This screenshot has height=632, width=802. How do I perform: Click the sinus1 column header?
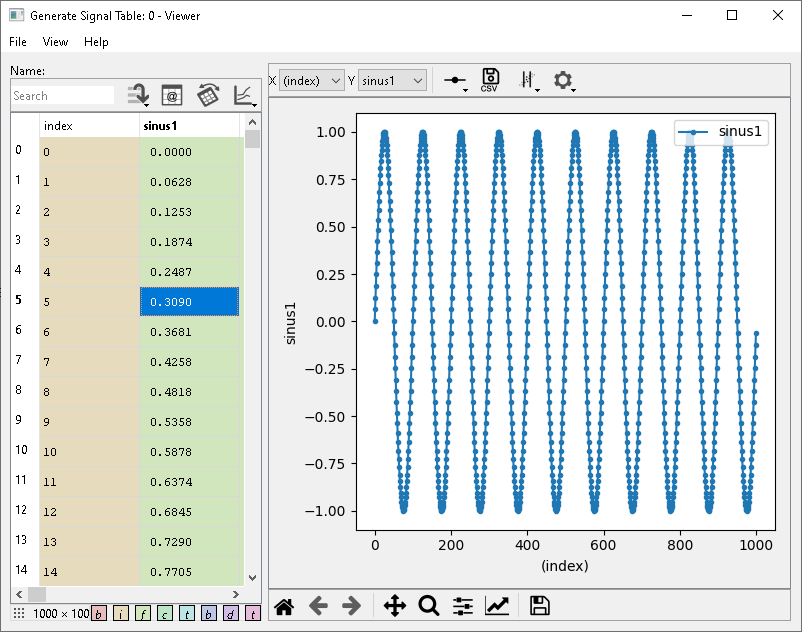click(190, 126)
